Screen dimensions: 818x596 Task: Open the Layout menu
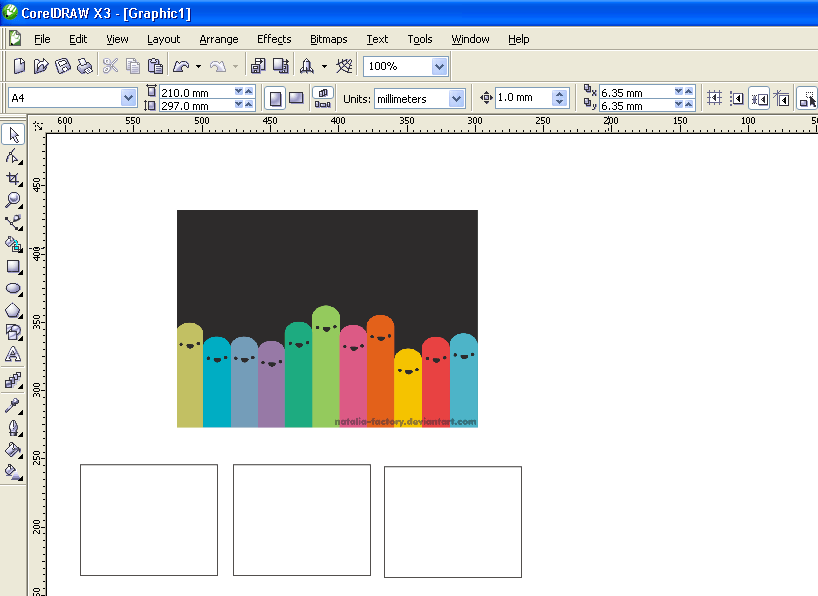(x=163, y=39)
